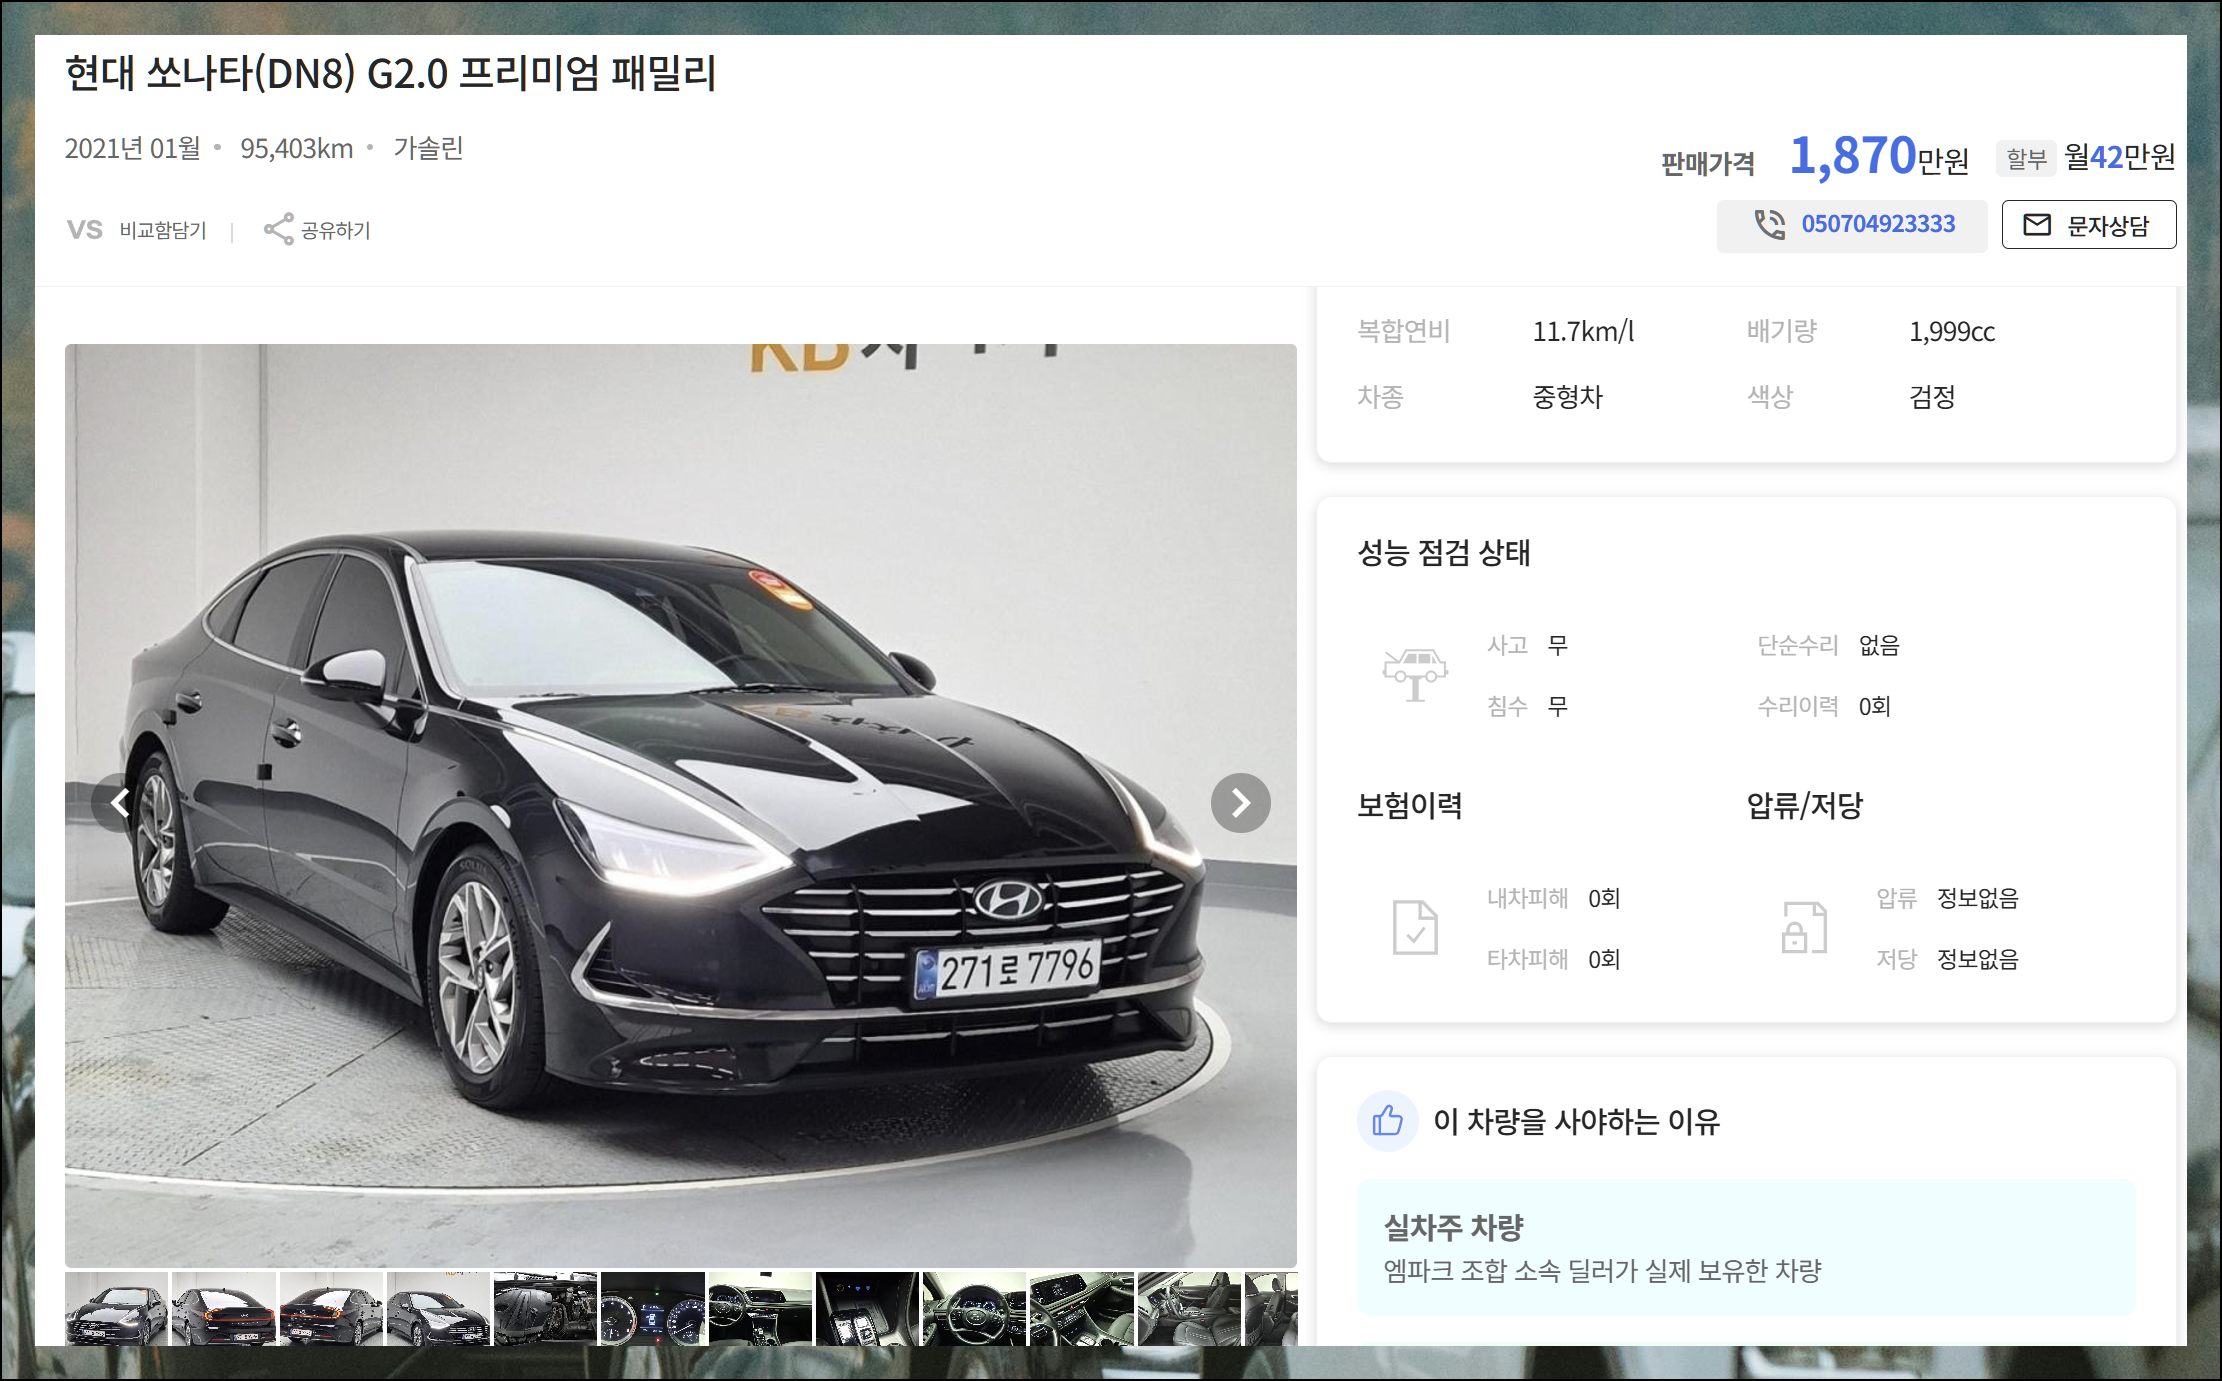Select the second thumbnail, rear view

[x=224, y=1309]
